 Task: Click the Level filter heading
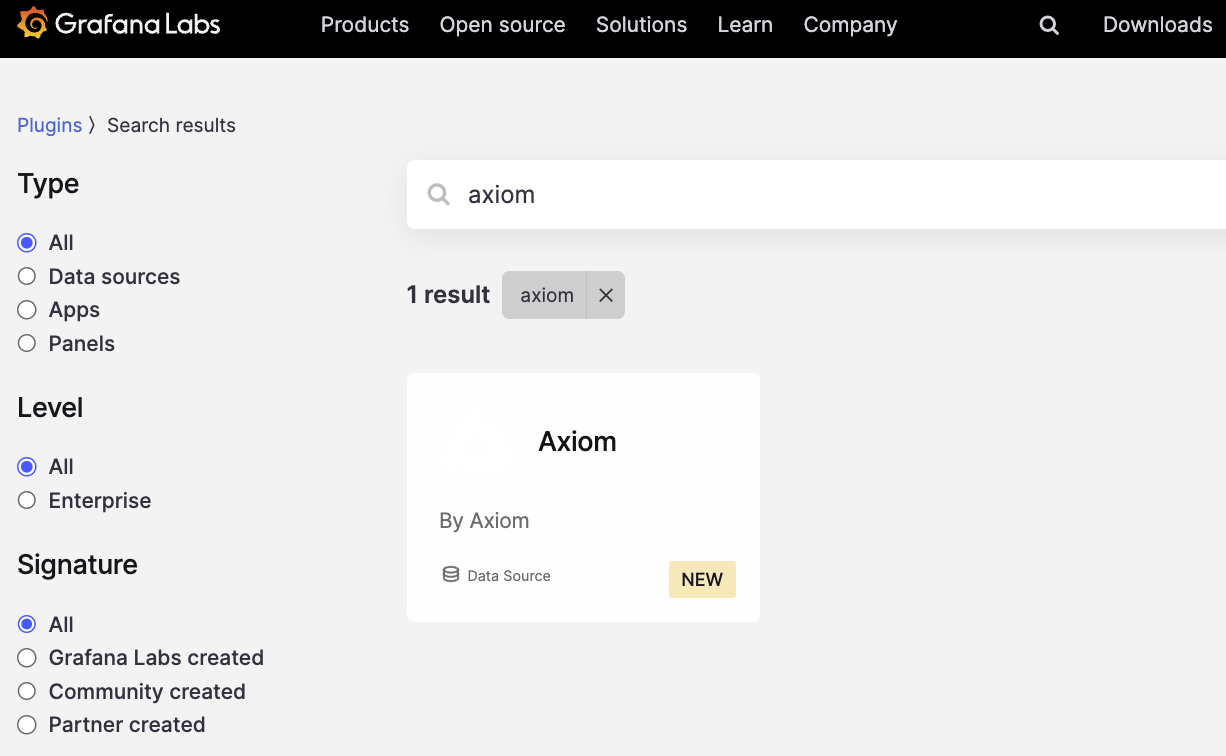point(50,408)
